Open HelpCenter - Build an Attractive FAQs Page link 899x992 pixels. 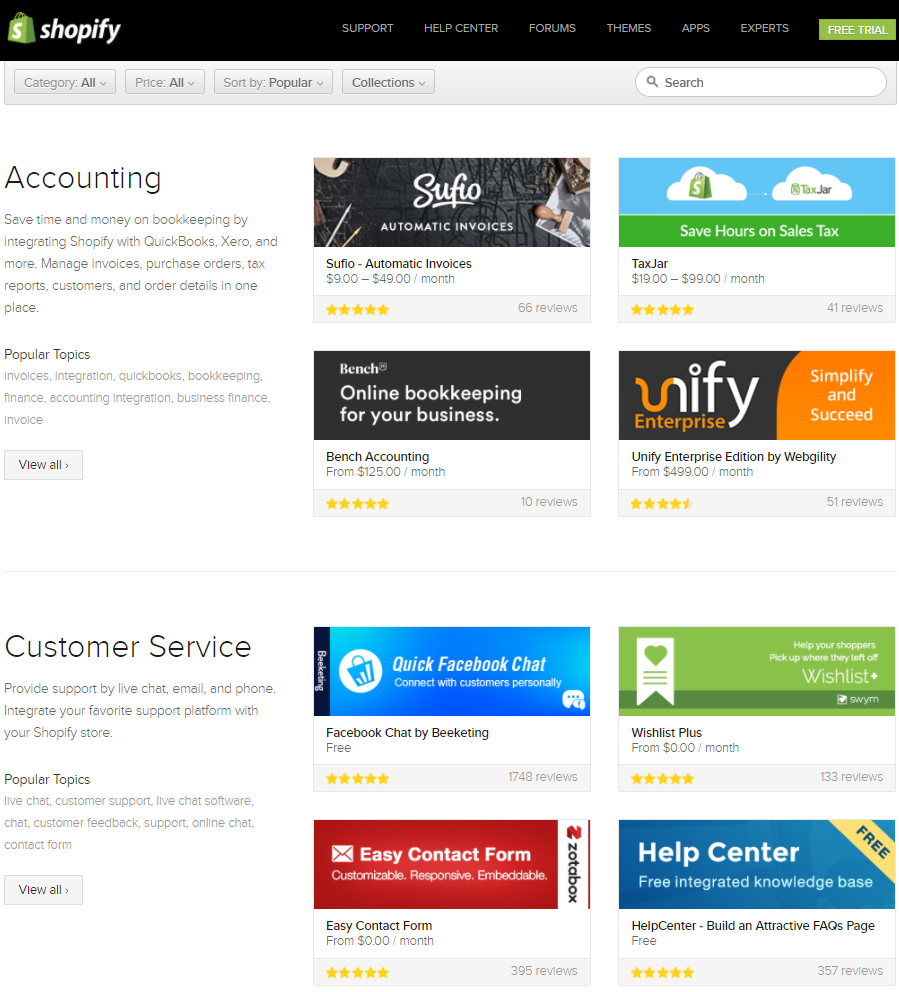[753, 926]
